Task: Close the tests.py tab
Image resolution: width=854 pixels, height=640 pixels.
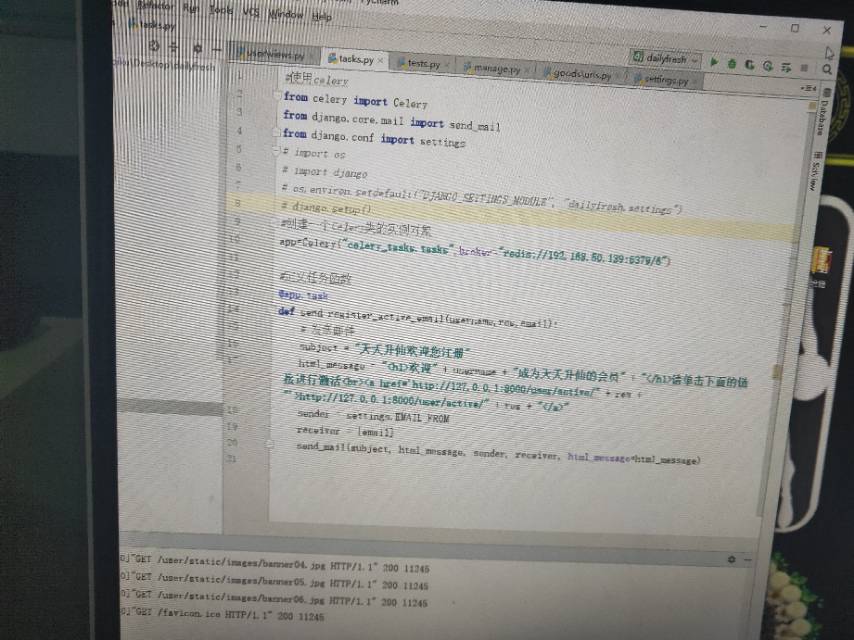Action: [447, 65]
